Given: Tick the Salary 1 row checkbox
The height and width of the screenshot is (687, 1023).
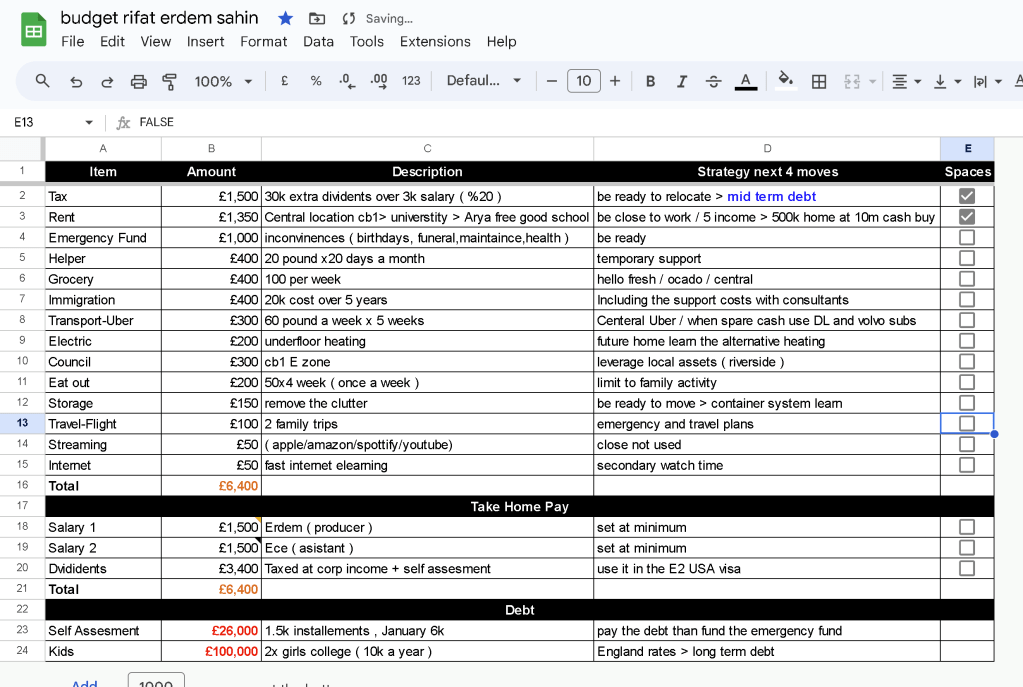Looking at the screenshot, I should [967, 527].
